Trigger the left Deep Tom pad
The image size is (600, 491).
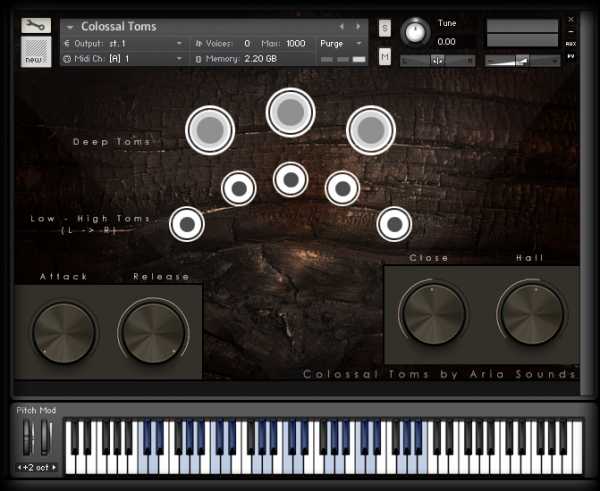[x=210, y=130]
